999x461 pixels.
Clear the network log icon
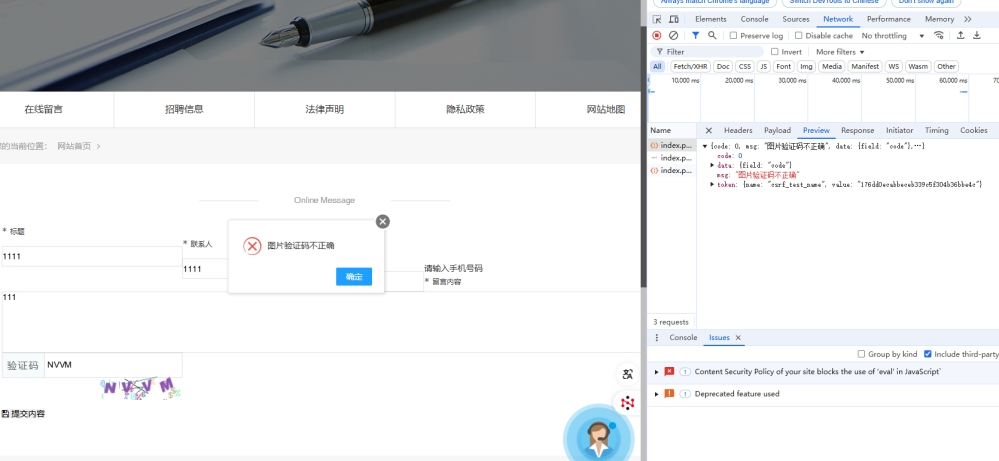pyautogui.click(x=673, y=36)
